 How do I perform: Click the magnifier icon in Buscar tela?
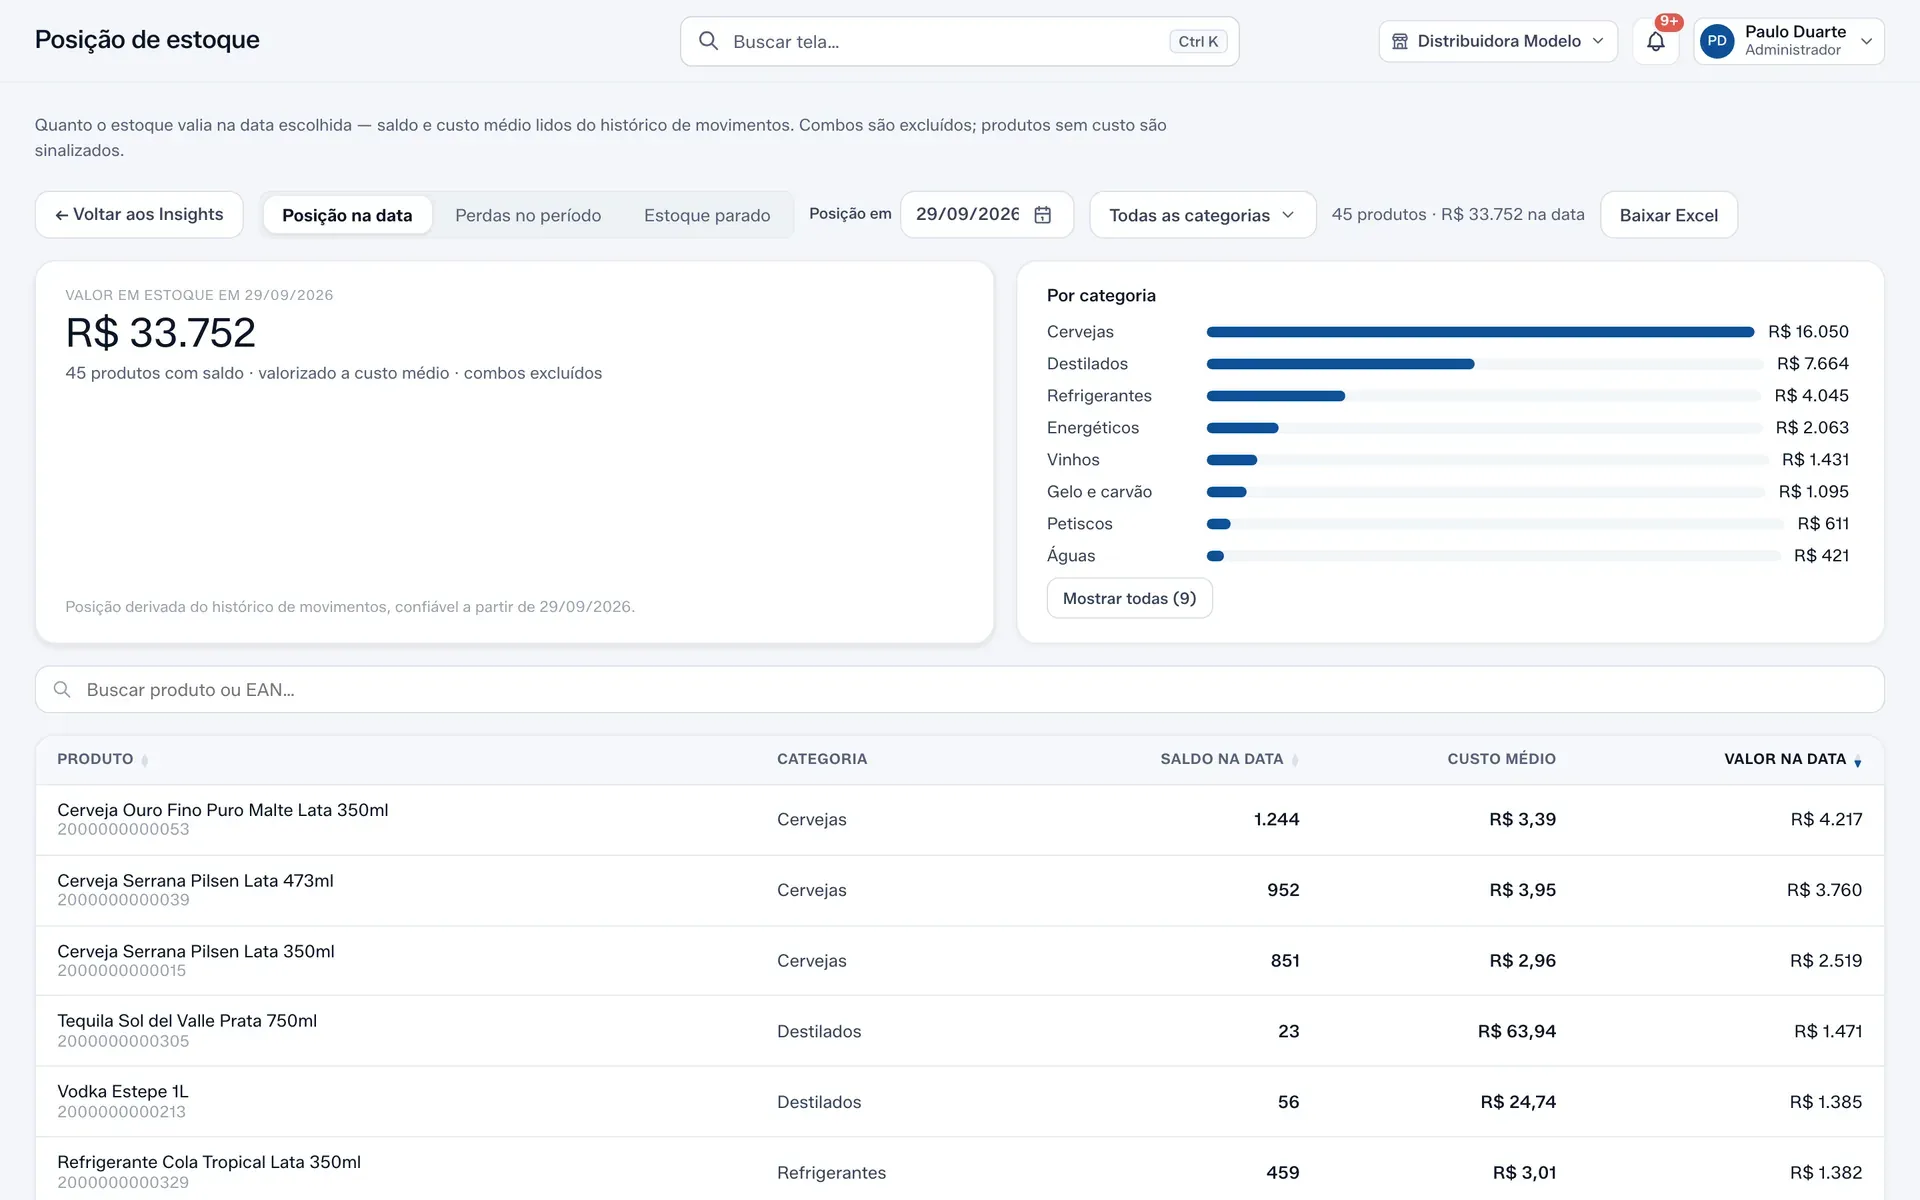click(708, 41)
